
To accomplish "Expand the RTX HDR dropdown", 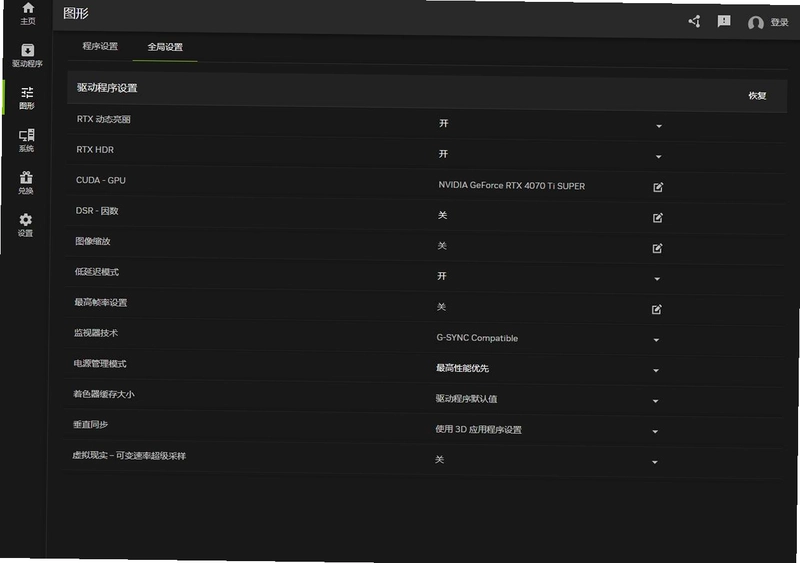I will click(x=658, y=157).
